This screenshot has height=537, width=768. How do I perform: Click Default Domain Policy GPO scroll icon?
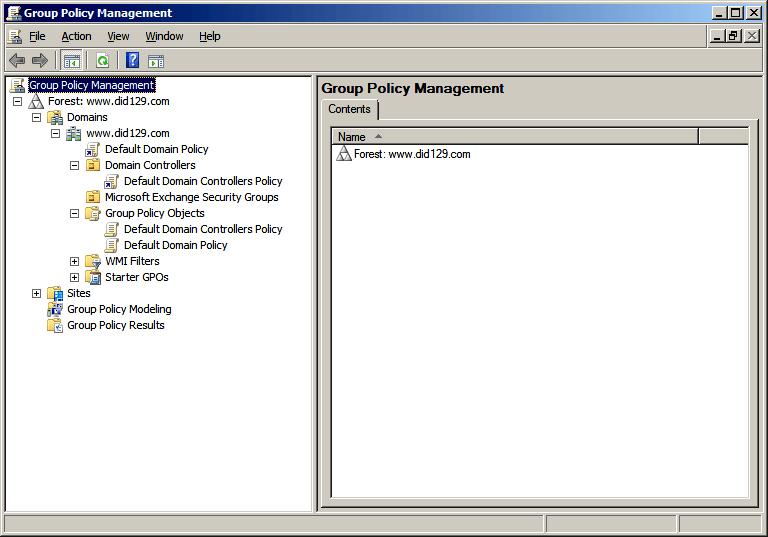click(x=112, y=245)
